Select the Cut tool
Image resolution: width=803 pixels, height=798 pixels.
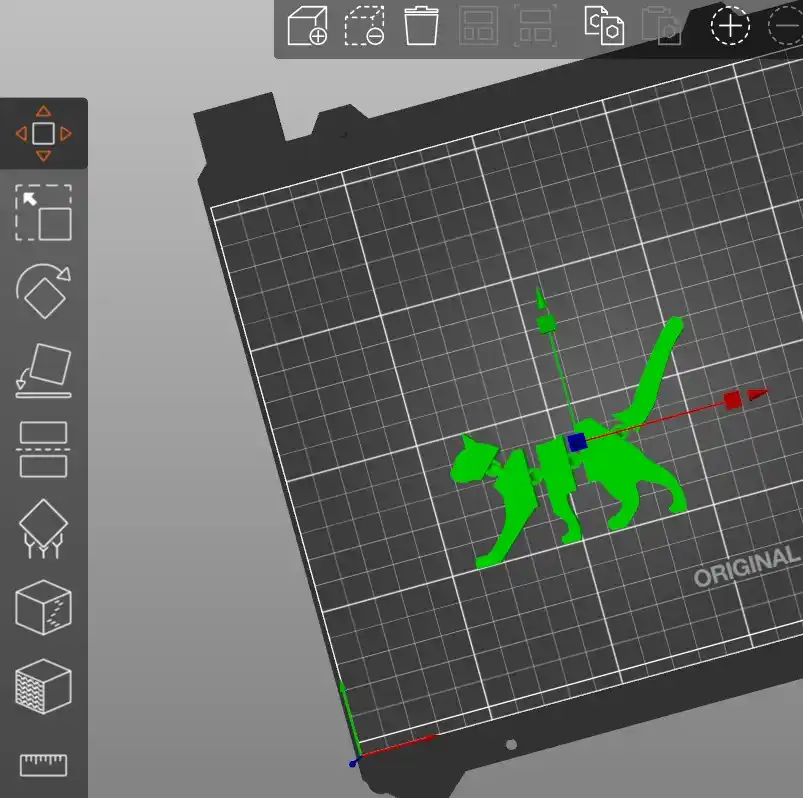coord(44,450)
